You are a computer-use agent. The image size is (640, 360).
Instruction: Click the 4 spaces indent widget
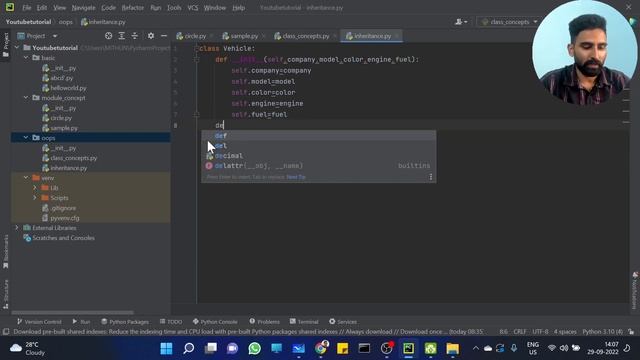(565, 331)
